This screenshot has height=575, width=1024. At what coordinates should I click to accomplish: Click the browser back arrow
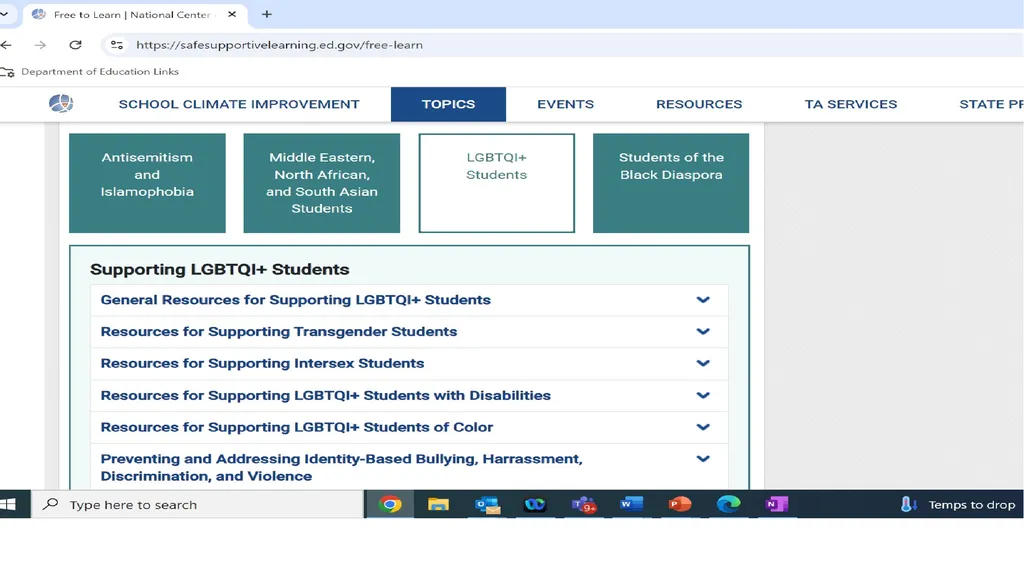coord(7,45)
